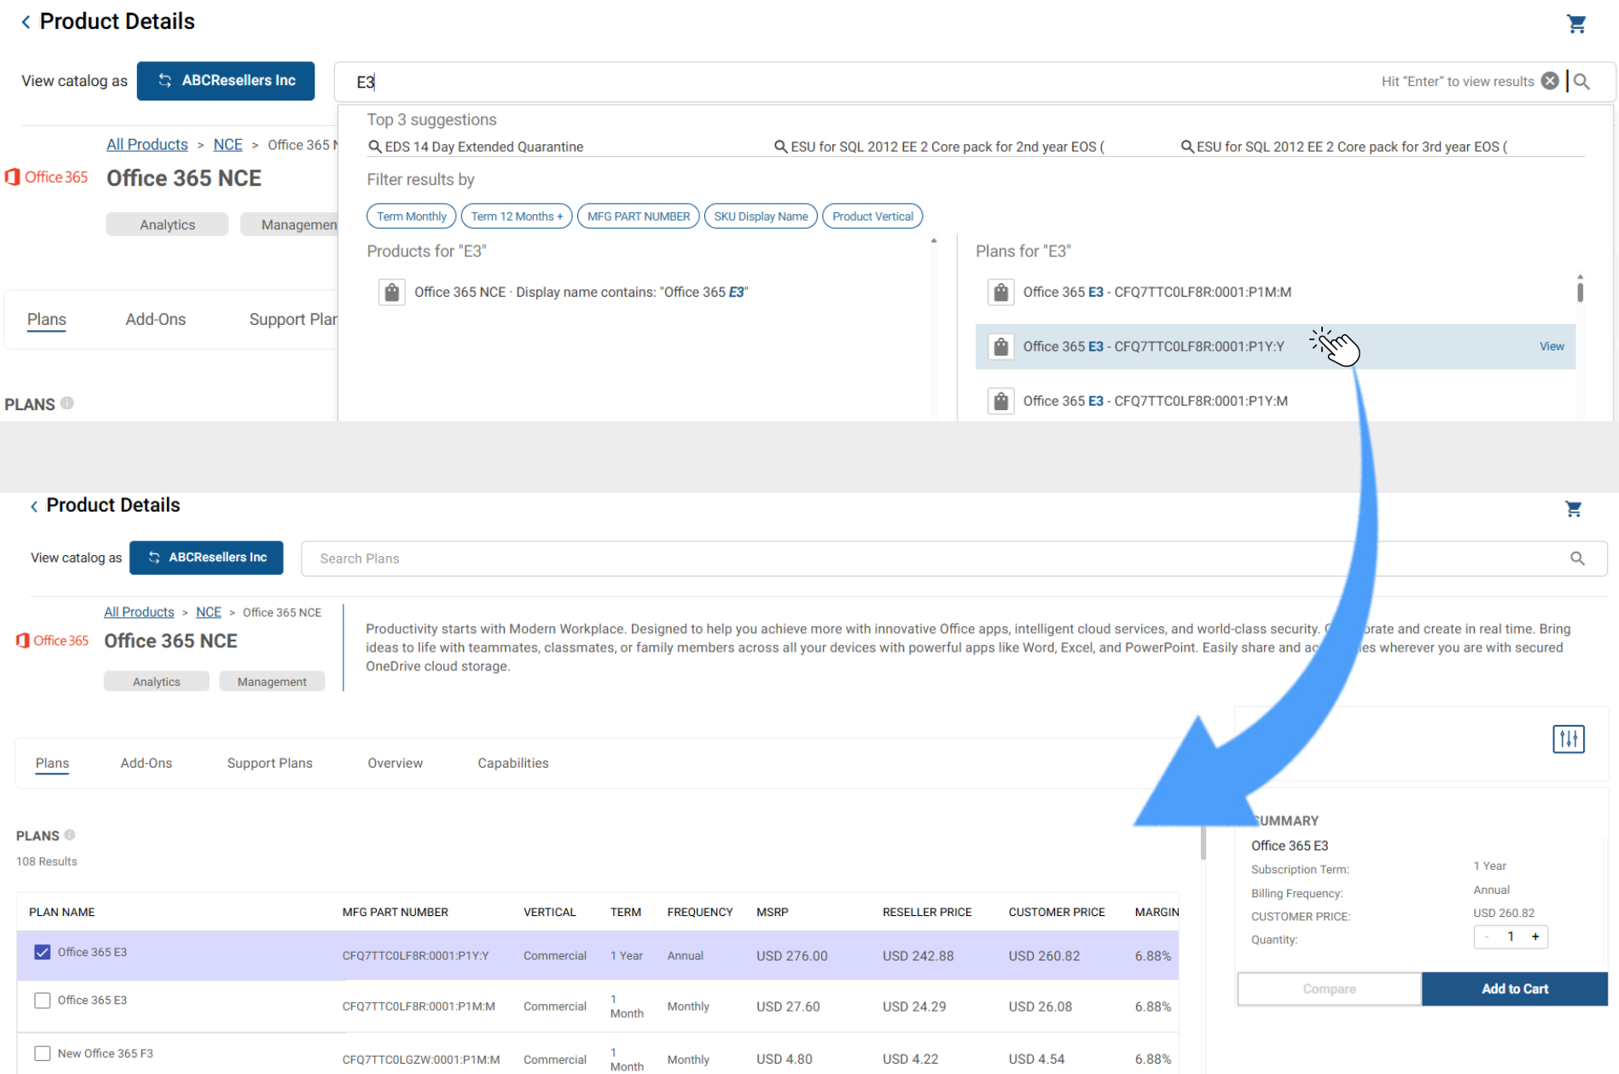Open the Support Plans tab next to Overview
This screenshot has height=1074, width=1619.
(x=270, y=763)
